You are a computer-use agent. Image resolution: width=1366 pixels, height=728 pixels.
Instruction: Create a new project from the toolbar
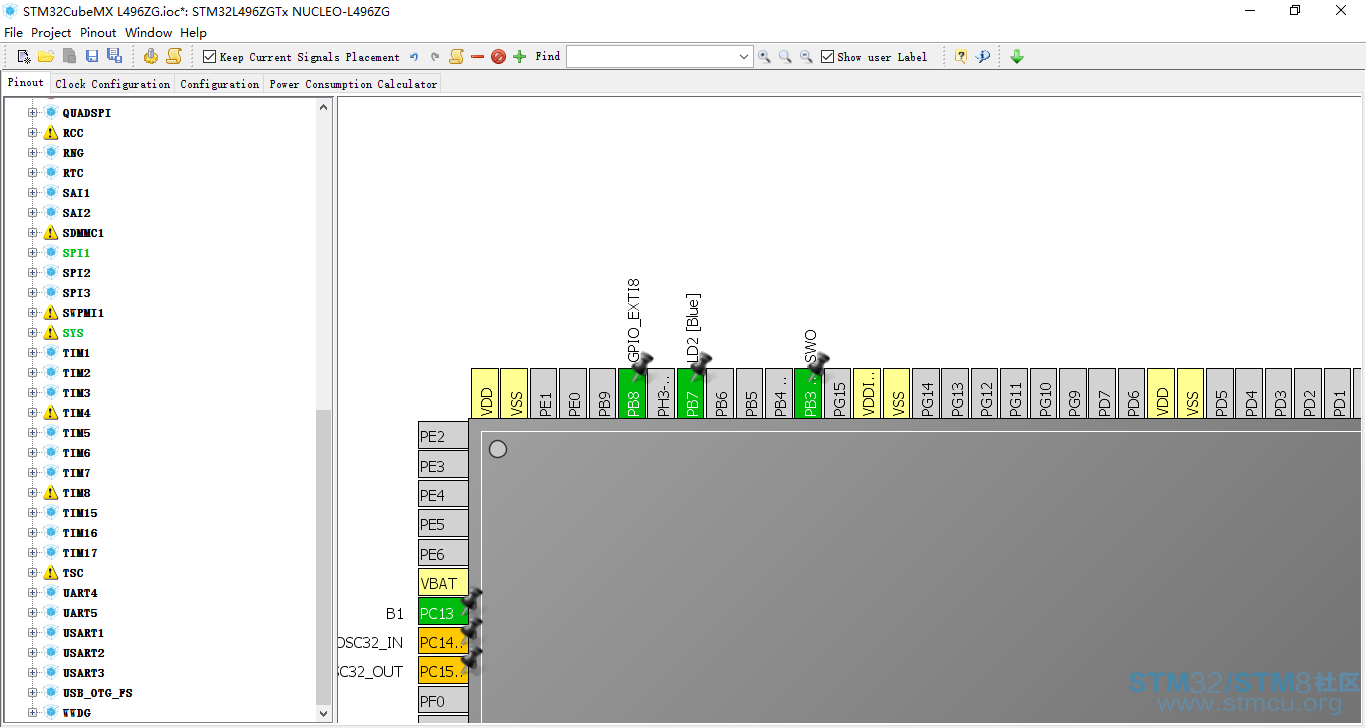tap(24, 57)
